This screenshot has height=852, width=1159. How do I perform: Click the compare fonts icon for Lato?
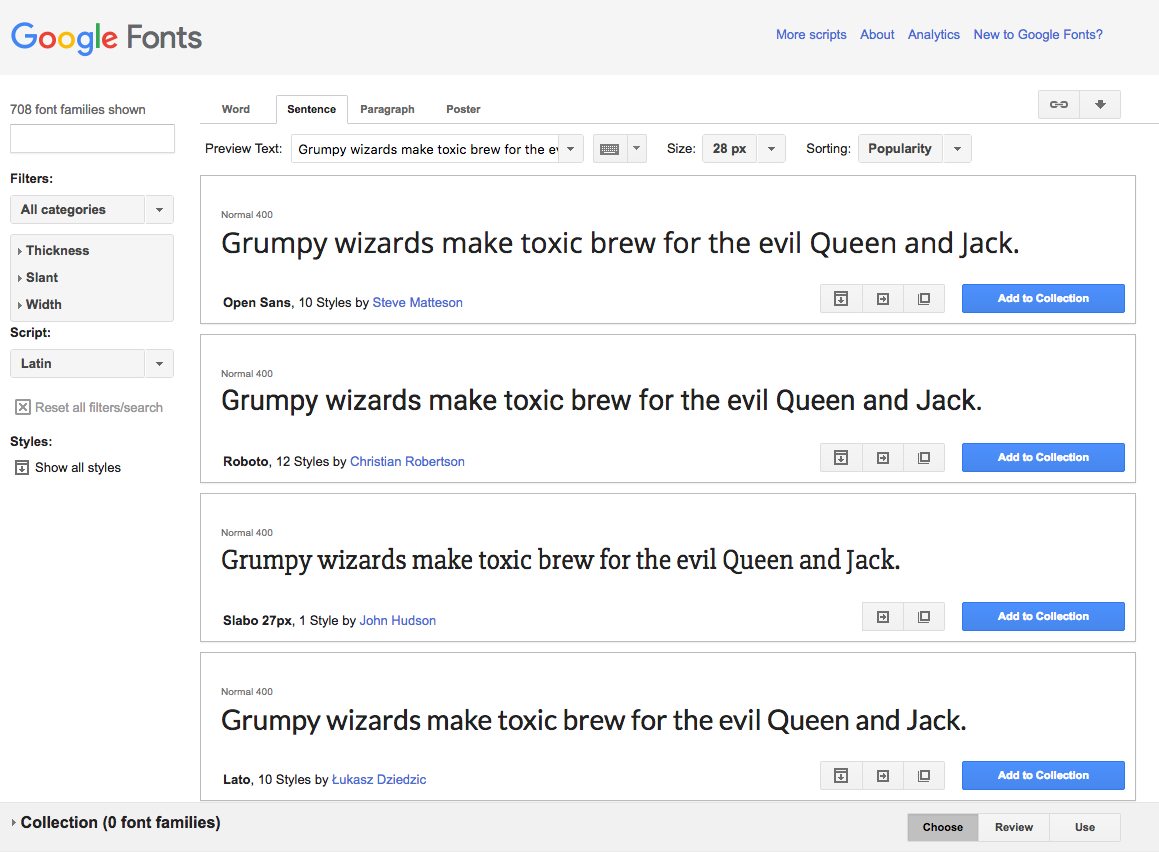tap(924, 775)
